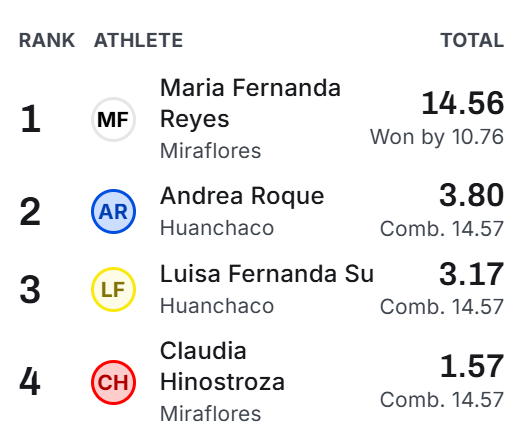Image resolution: width=517 pixels, height=433 pixels.
Task: Select the 3.17 total score
Action: pos(471,274)
